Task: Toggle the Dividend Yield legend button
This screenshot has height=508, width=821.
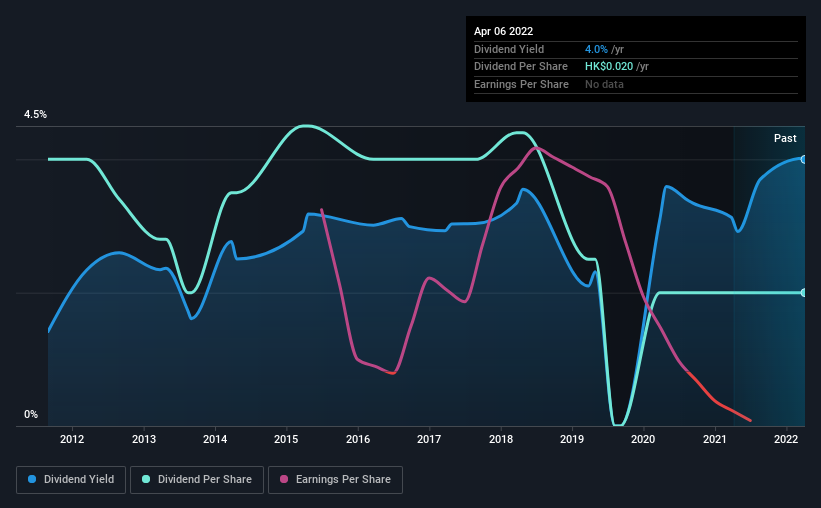Action: click(71, 480)
